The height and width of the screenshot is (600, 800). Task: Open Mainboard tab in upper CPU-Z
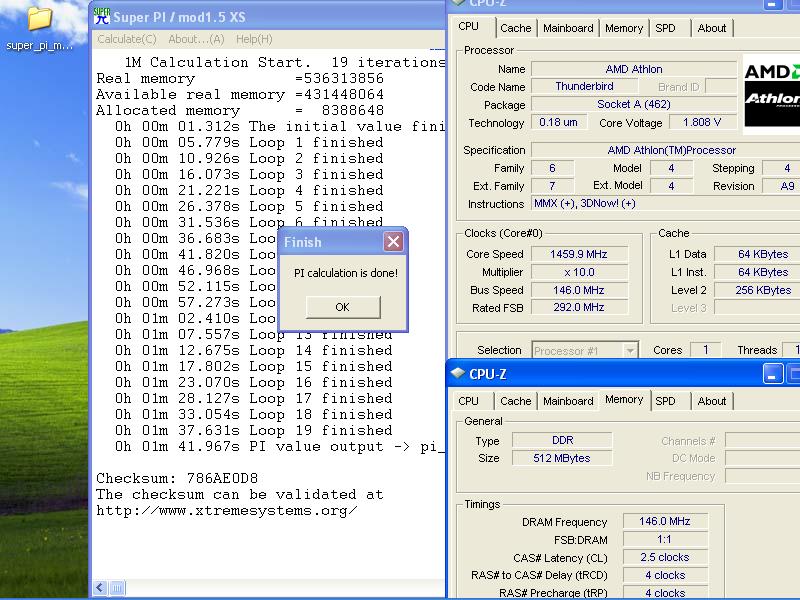pyautogui.click(x=568, y=29)
